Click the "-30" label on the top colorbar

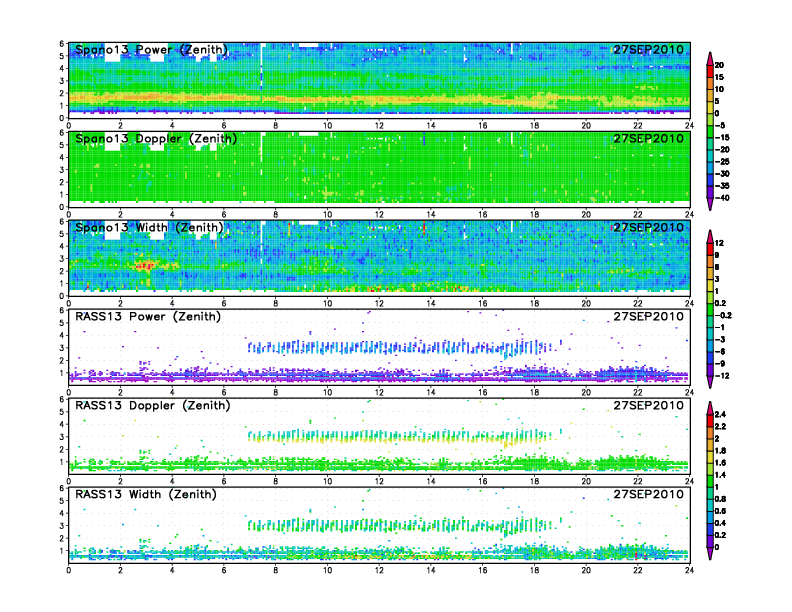[x=723, y=174]
